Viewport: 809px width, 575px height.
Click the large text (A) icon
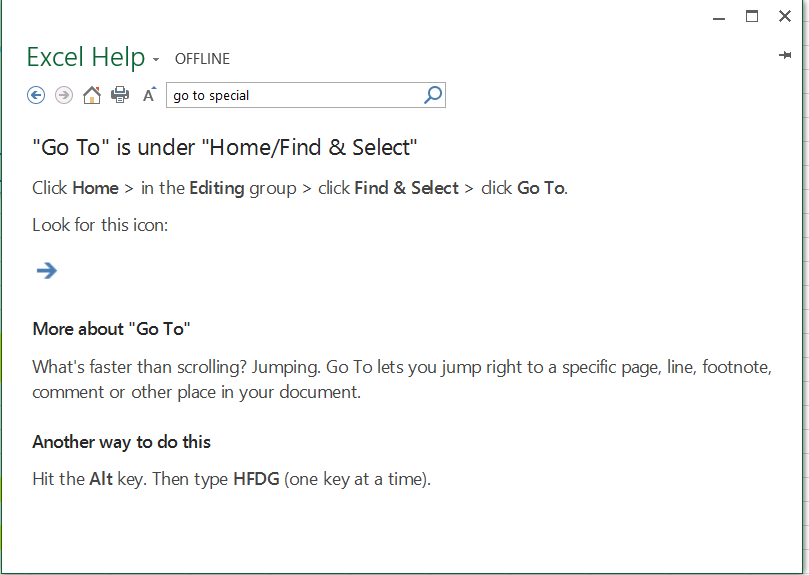tap(149, 95)
